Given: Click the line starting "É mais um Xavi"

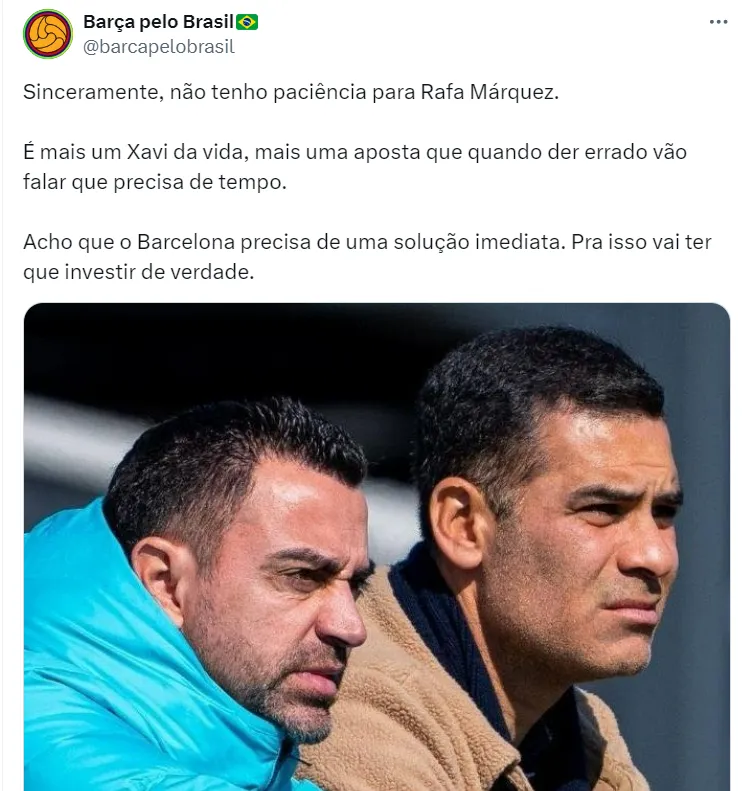Looking at the screenshot, I should tap(355, 152).
